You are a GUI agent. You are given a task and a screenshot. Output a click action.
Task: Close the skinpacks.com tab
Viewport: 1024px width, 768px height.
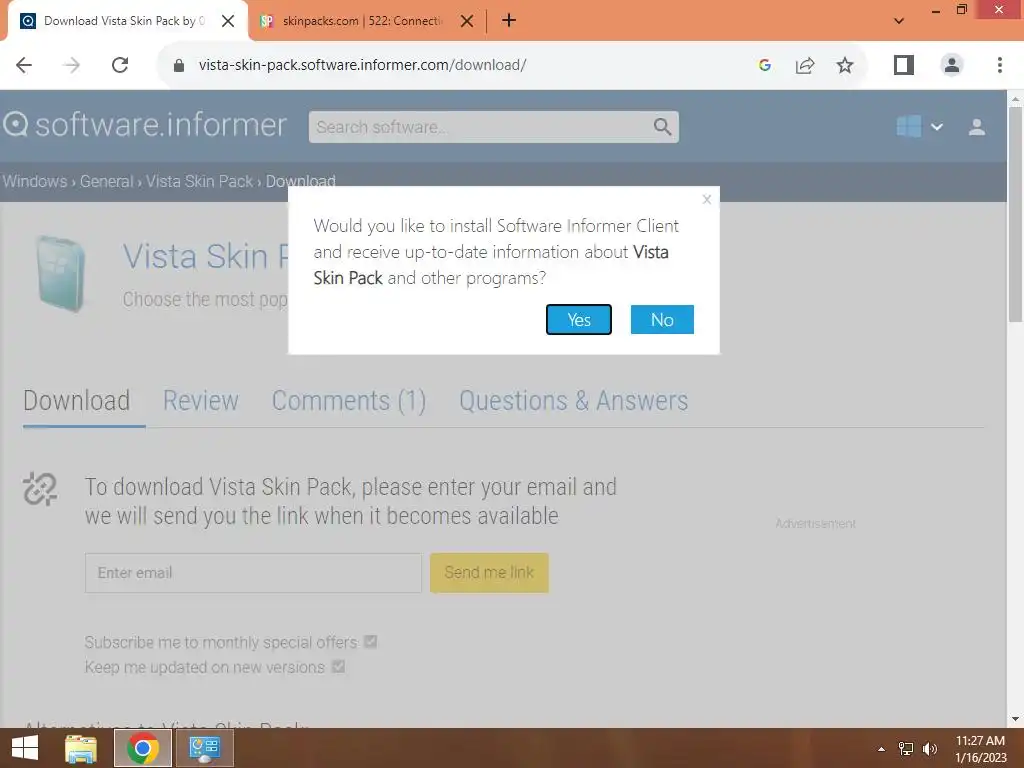[466, 21]
